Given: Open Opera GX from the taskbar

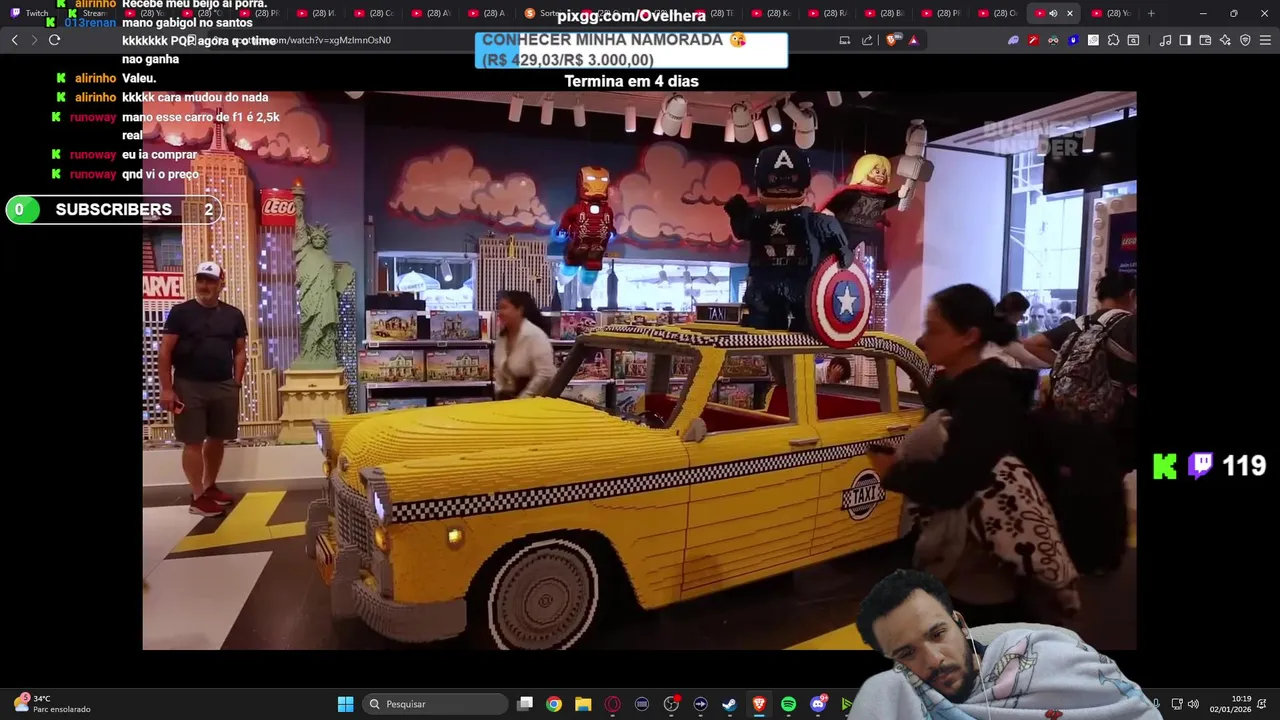Looking at the screenshot, I should tap(613, 704).
